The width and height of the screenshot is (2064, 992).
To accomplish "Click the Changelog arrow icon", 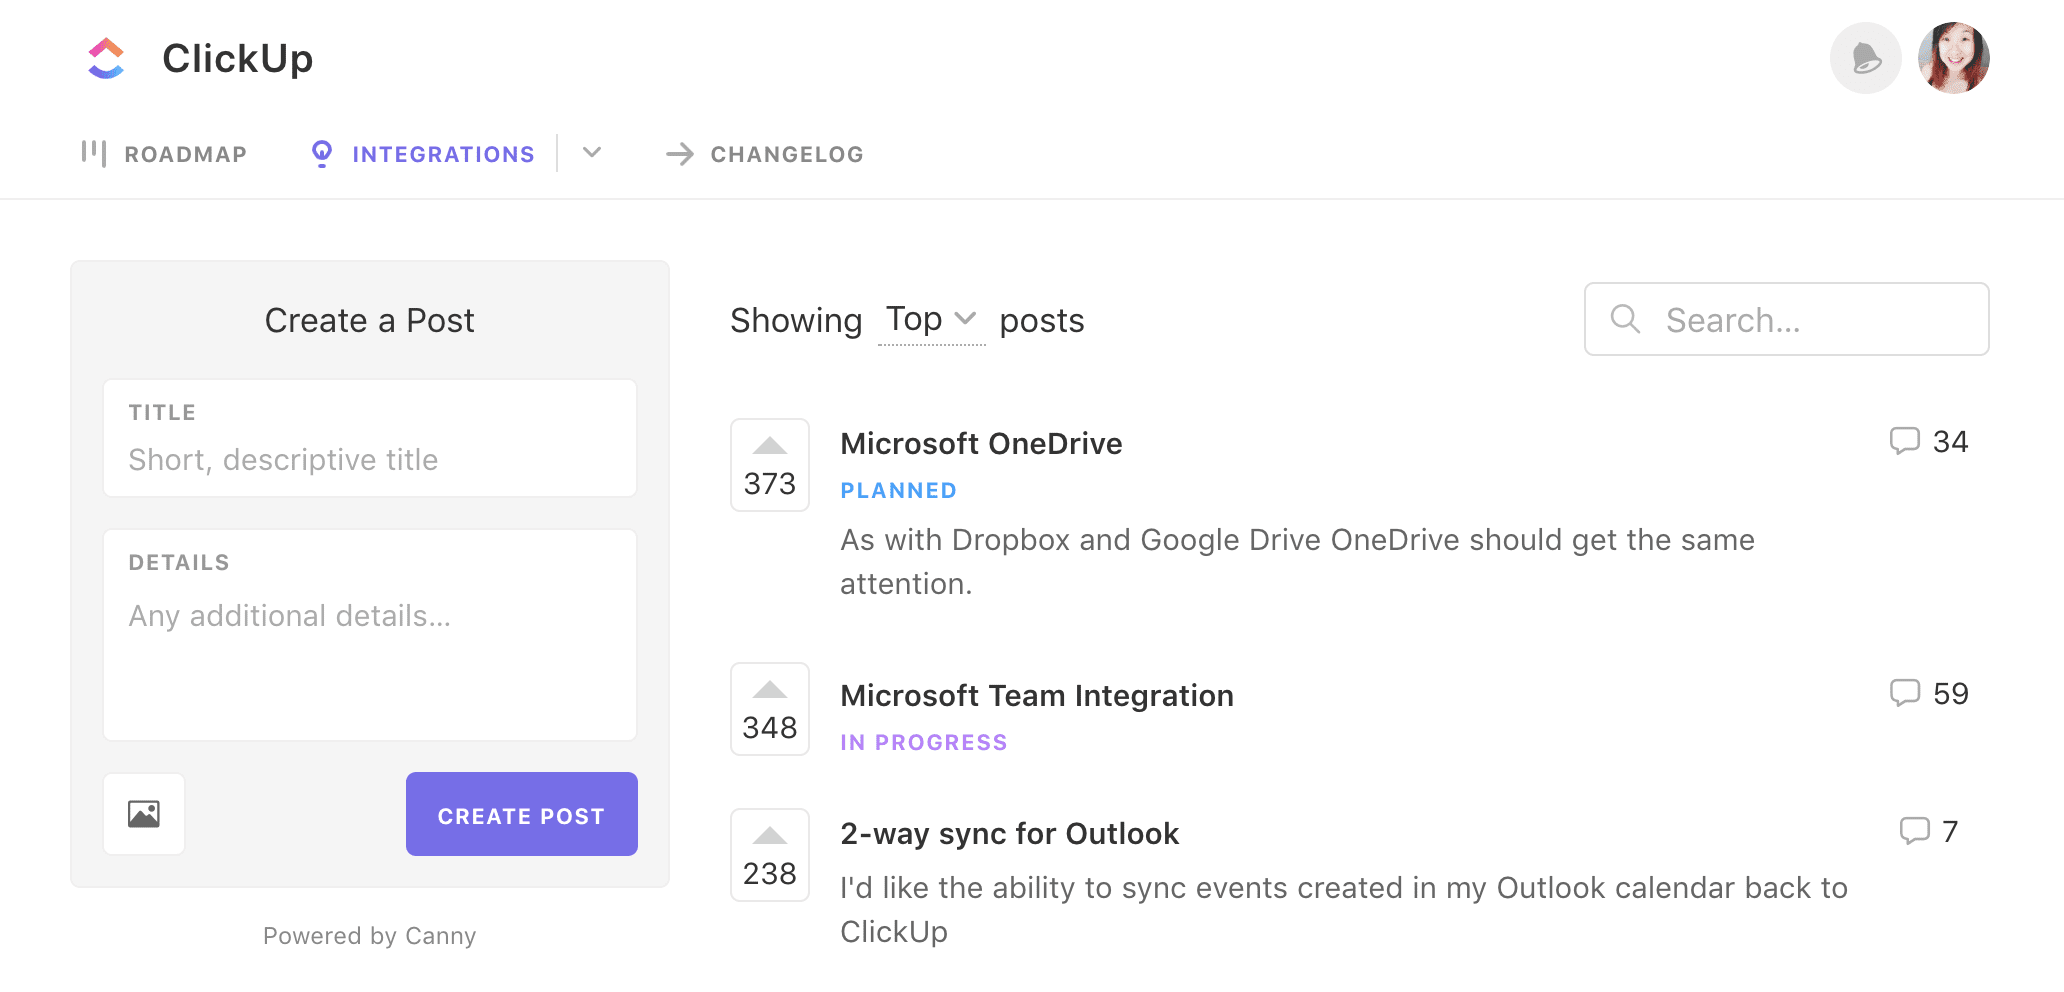I will 680,154.
